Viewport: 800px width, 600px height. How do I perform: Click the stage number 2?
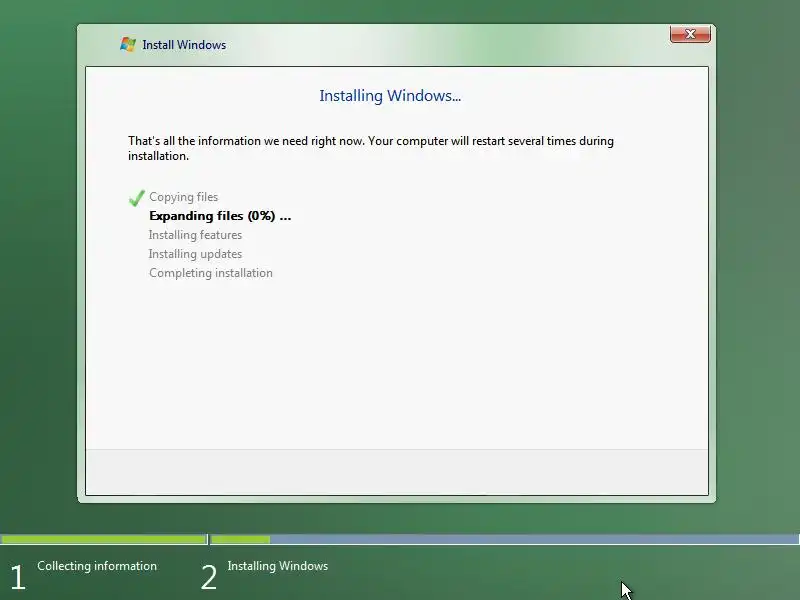pos(209,577)
